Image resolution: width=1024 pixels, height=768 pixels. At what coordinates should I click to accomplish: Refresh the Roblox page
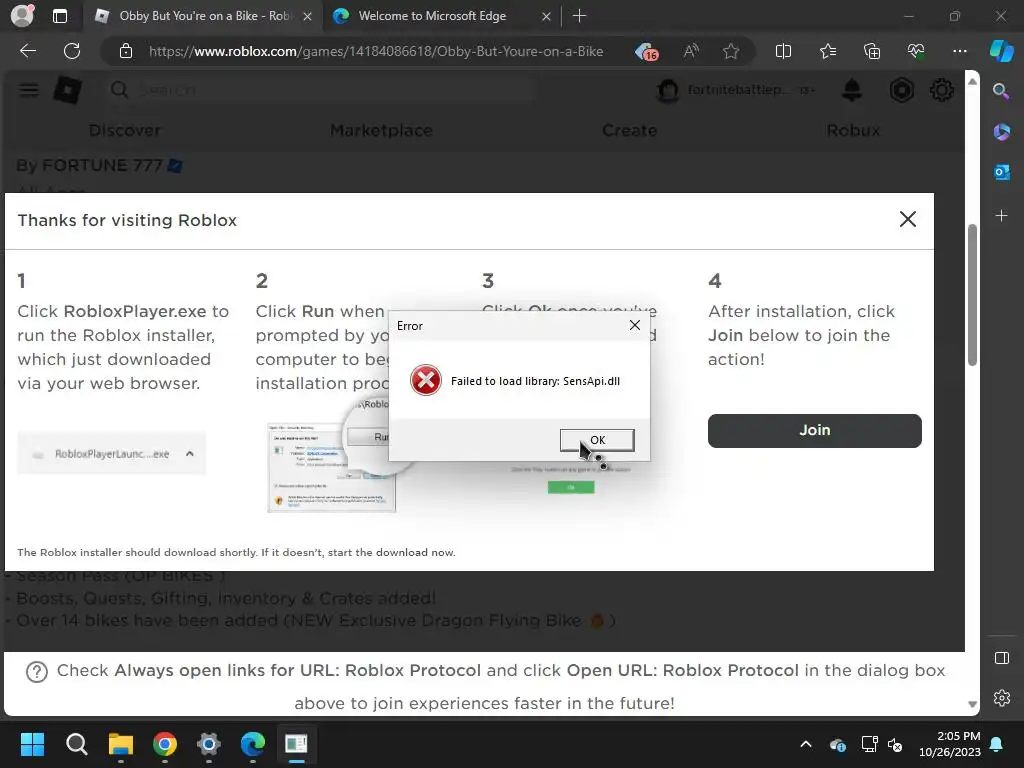click(72, 51)
